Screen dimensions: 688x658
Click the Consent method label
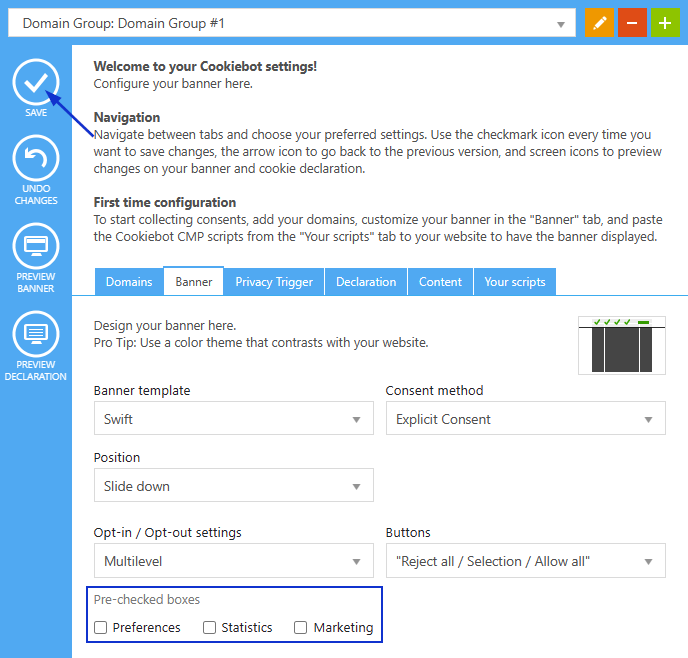434,390
